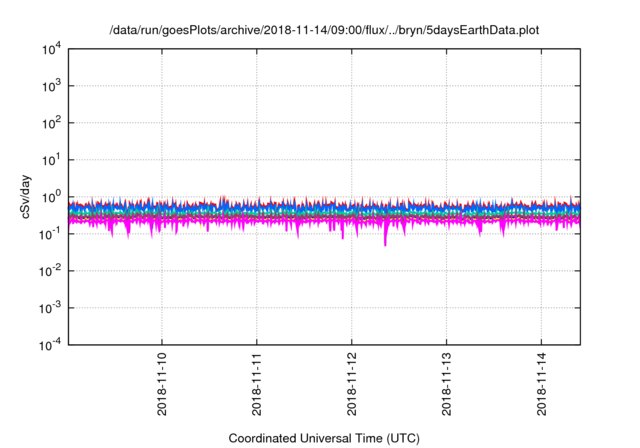Image resolution: width=640 pixels, height=448 pixels.
Task: Select the 10^-4 y-axis label
Action: point(50,346)
